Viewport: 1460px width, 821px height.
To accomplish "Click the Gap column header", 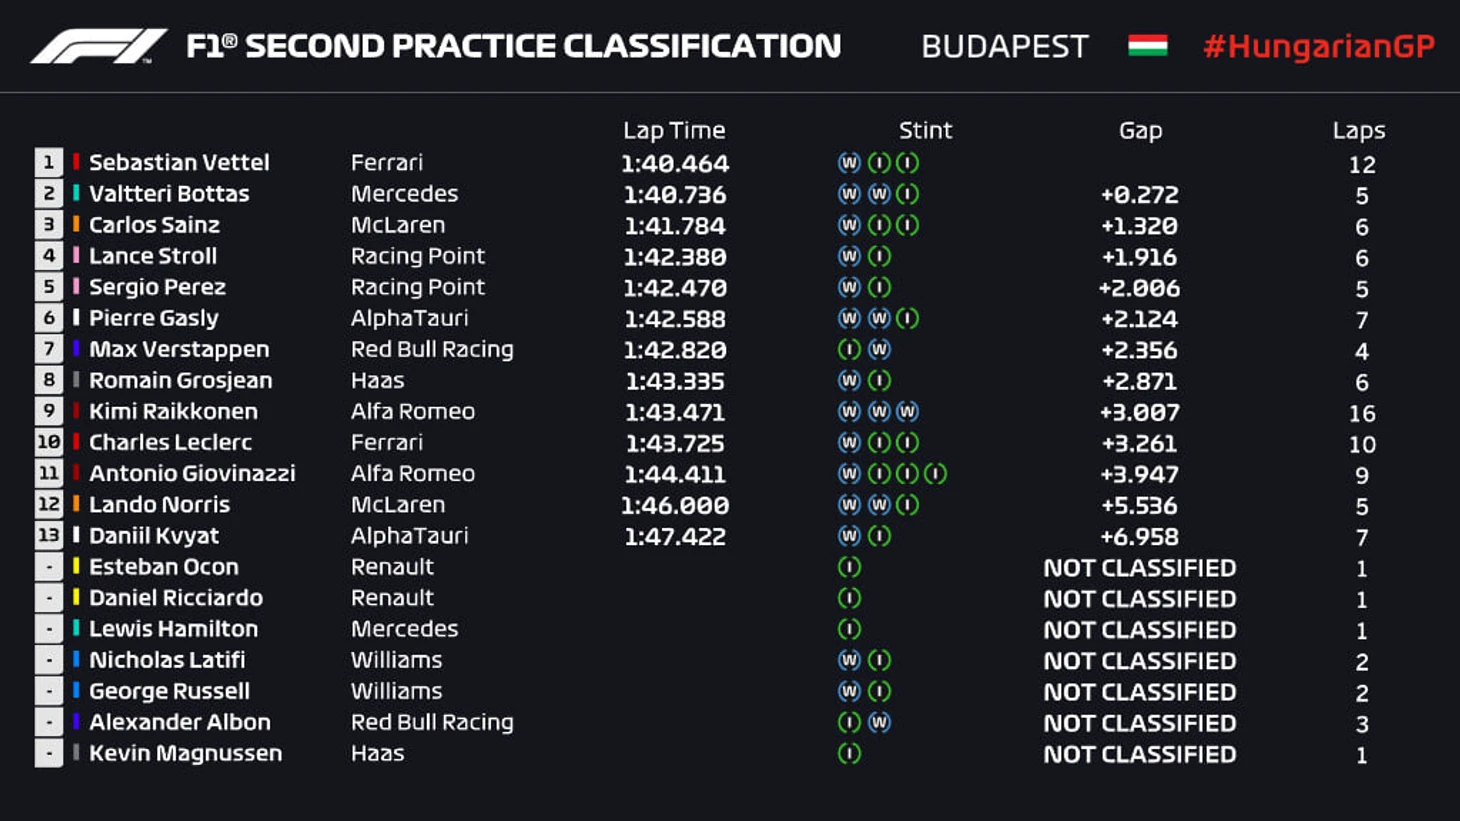I will (1140, 130).
